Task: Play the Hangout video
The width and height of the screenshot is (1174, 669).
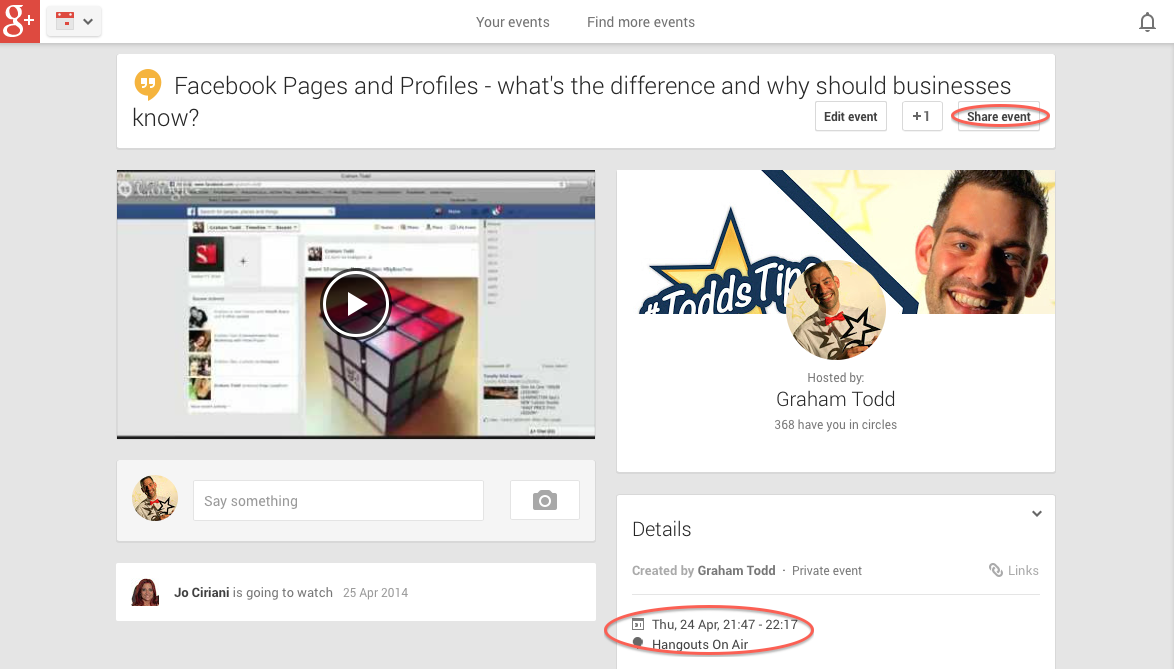Action: click(x=356, y=304)
